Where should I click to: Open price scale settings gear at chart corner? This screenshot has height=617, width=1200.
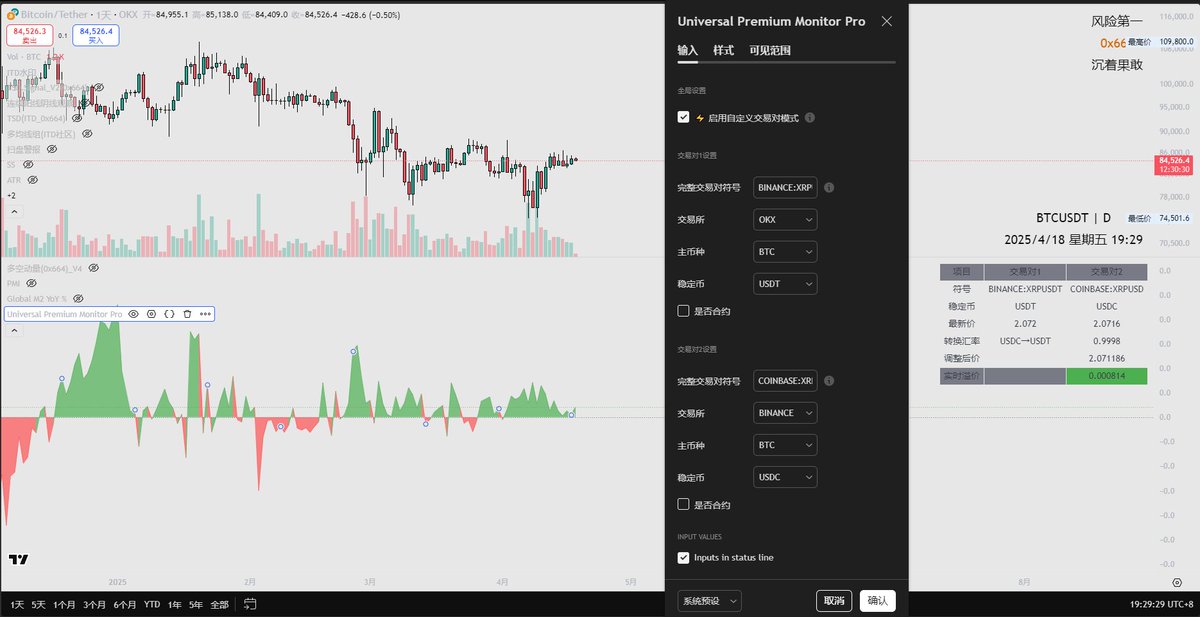1177,582
